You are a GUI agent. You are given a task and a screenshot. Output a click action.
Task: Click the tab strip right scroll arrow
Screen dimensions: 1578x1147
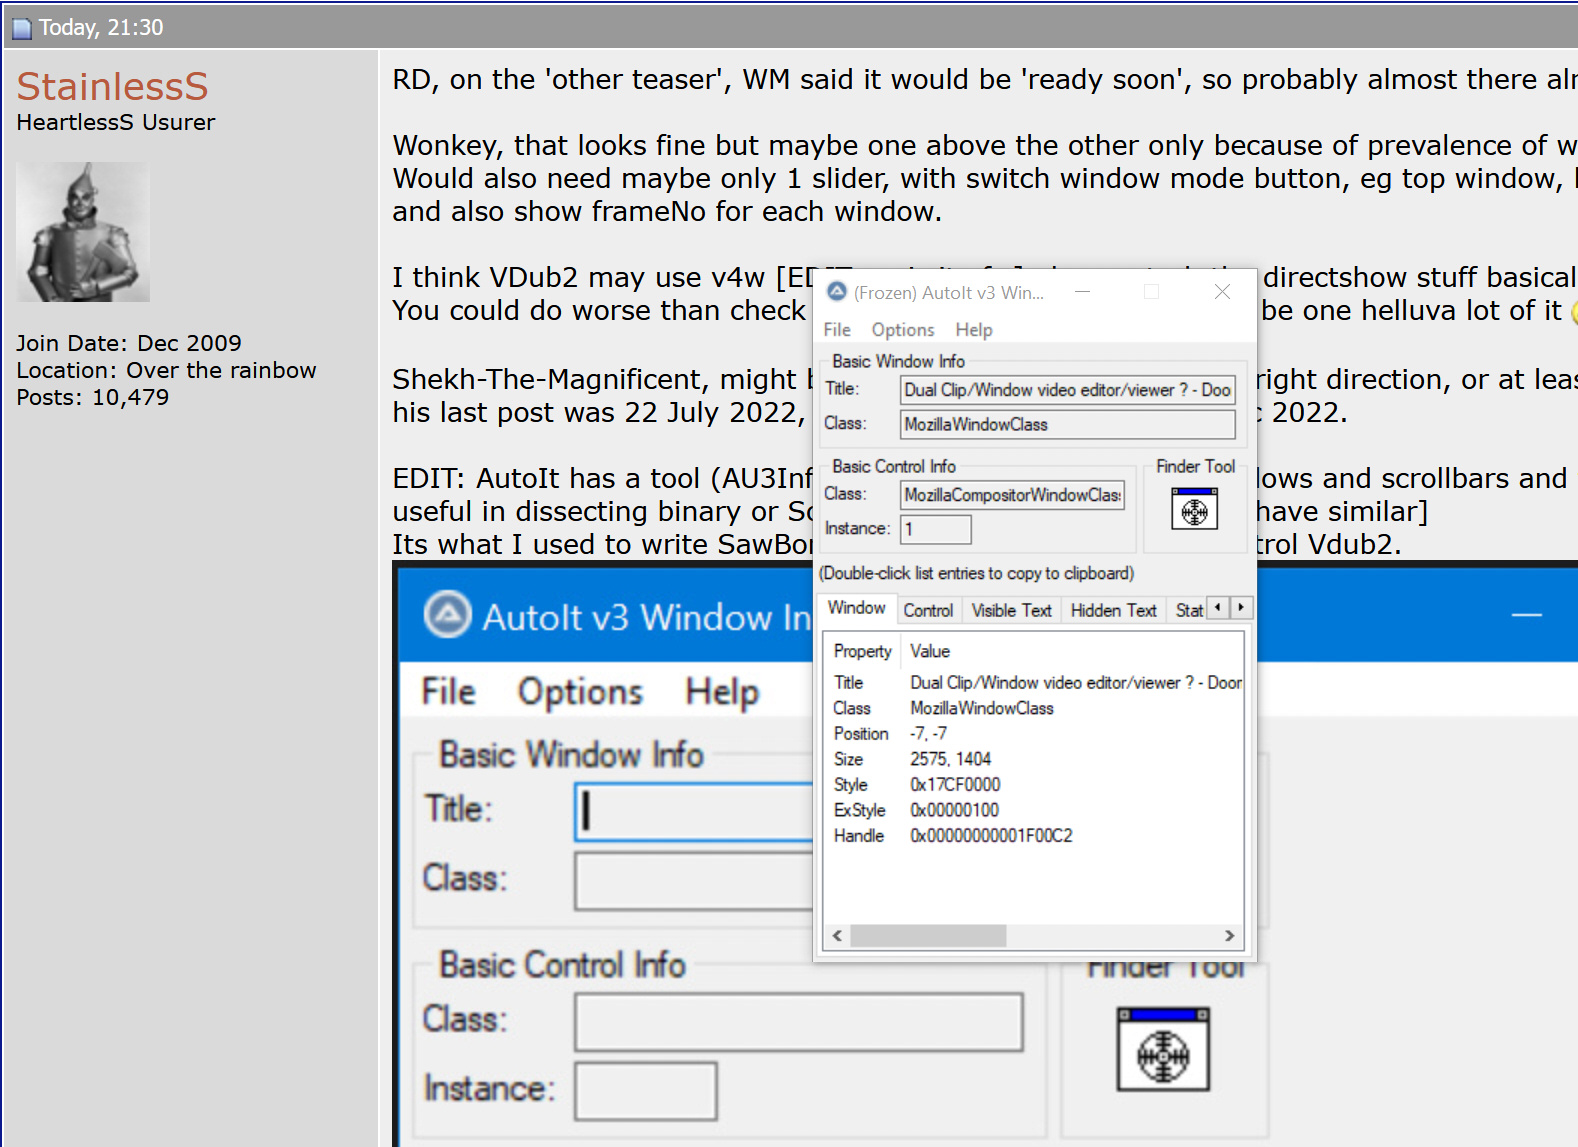[1241, 607]
